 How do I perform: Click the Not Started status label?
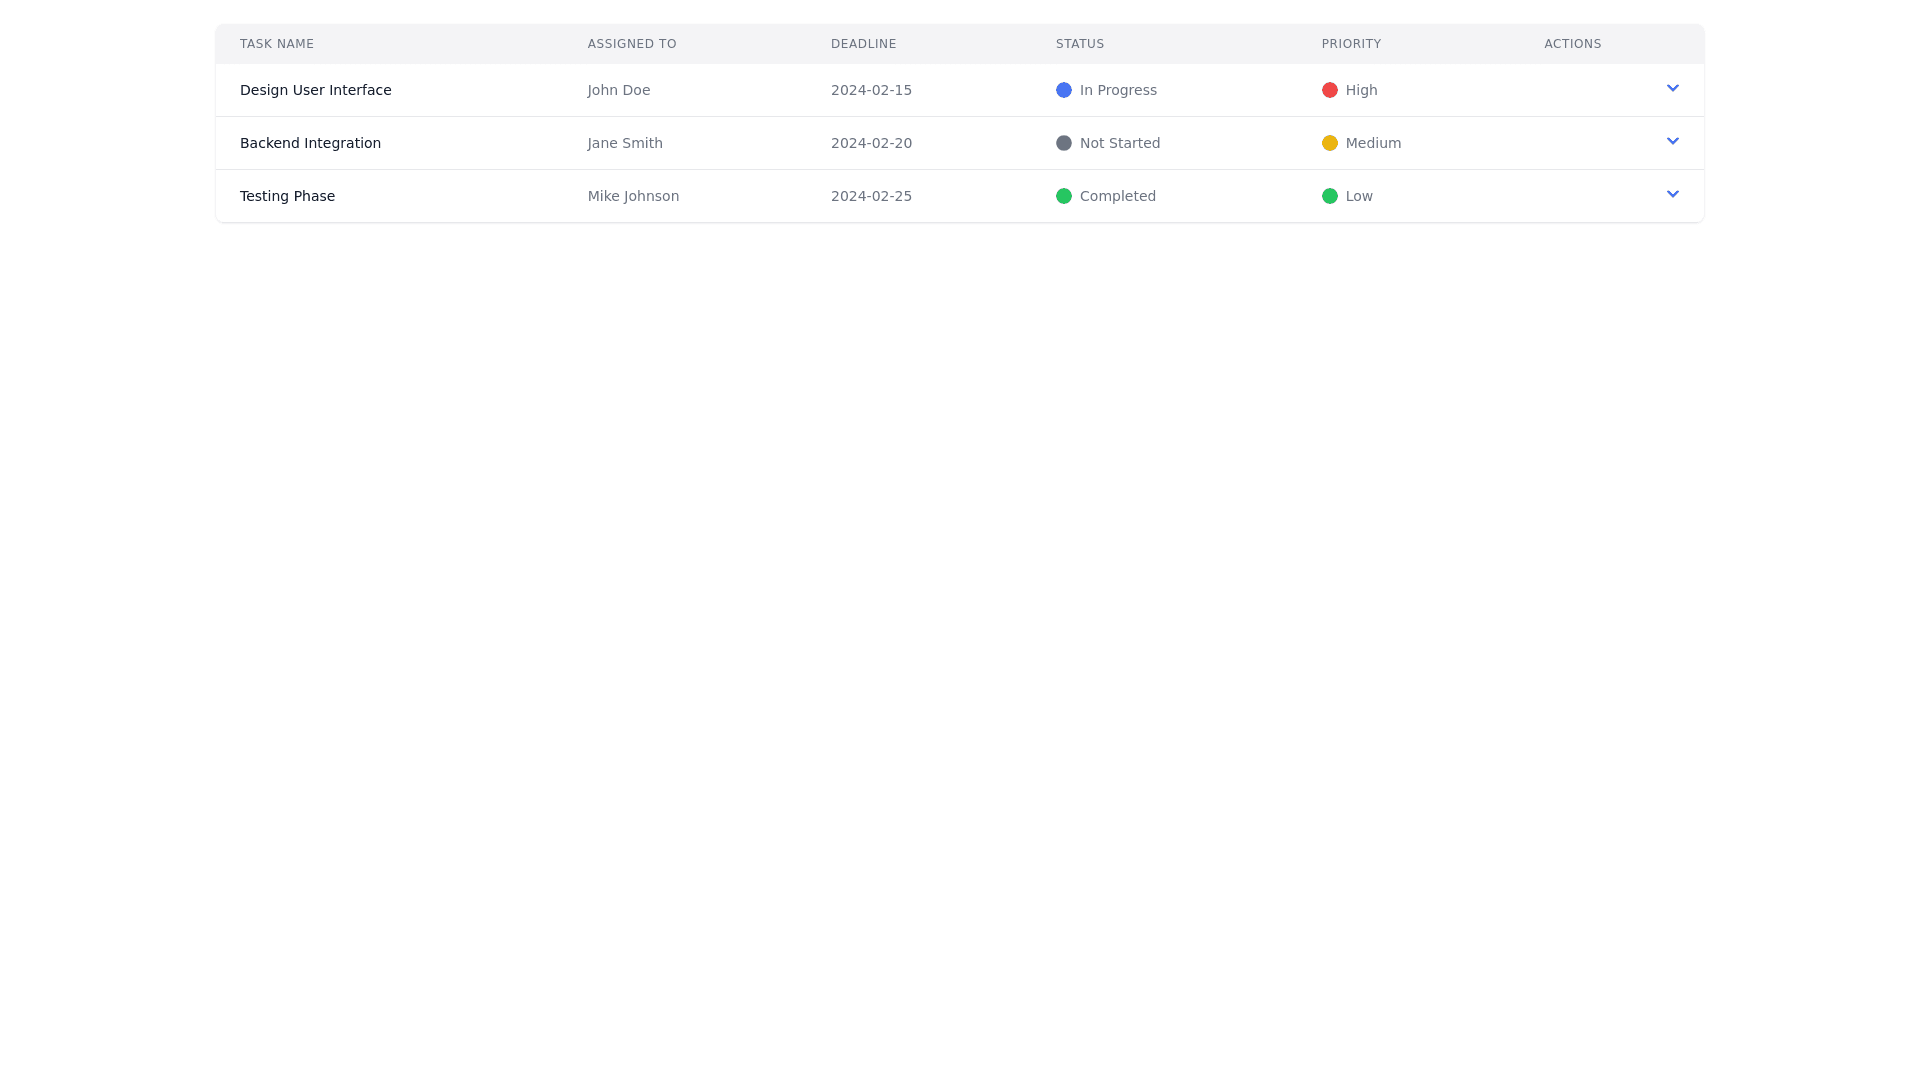[x=1120, y=143]
